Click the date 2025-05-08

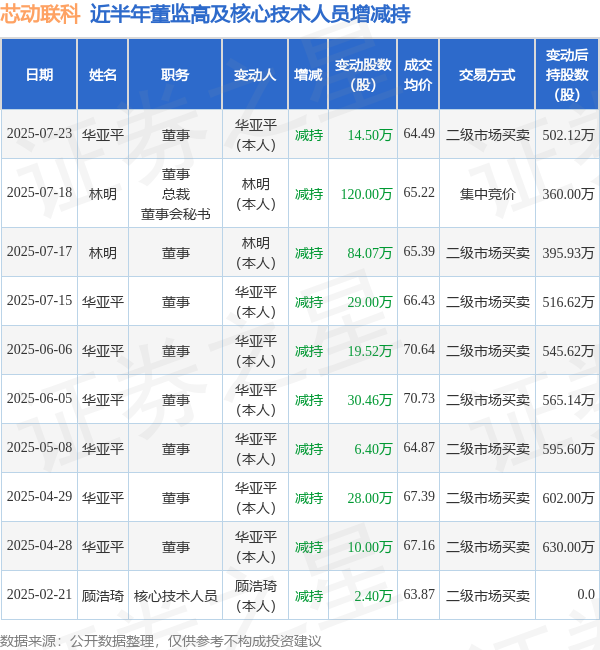(x=39, y=448)
